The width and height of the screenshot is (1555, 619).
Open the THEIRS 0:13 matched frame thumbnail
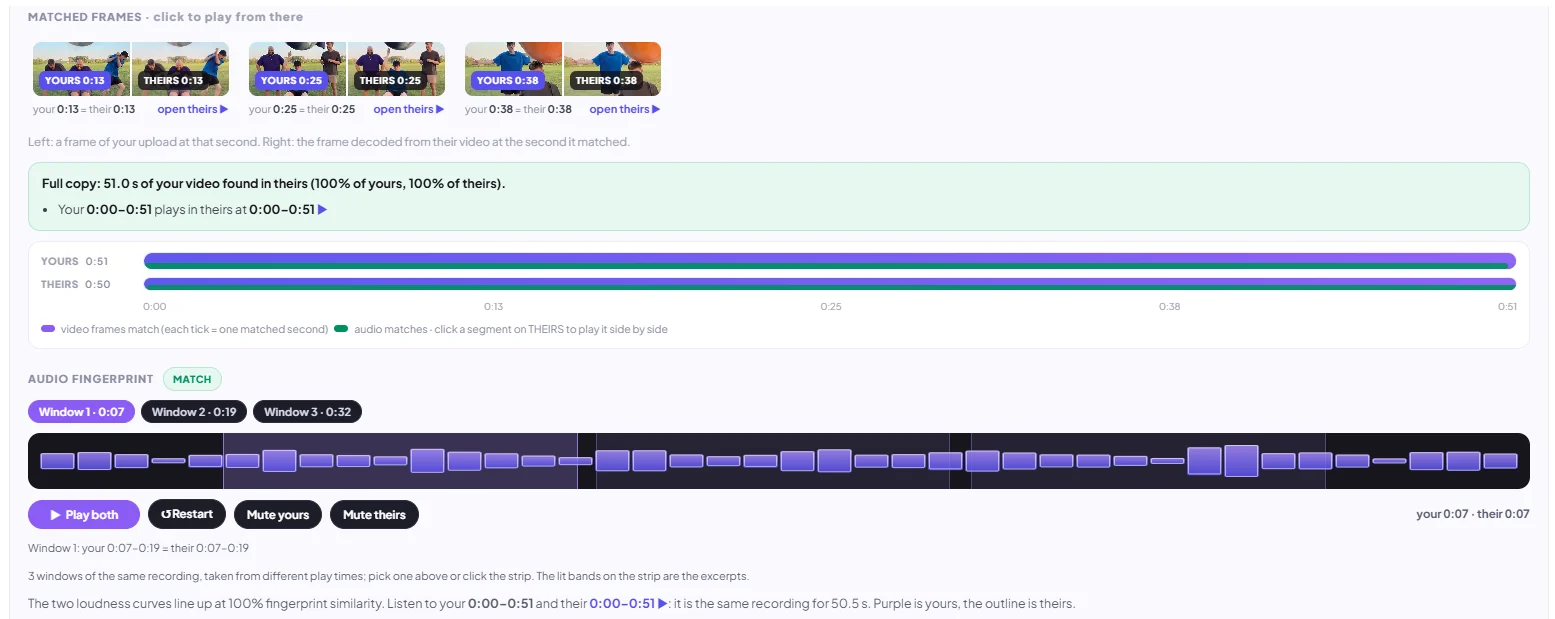[181, 69]
